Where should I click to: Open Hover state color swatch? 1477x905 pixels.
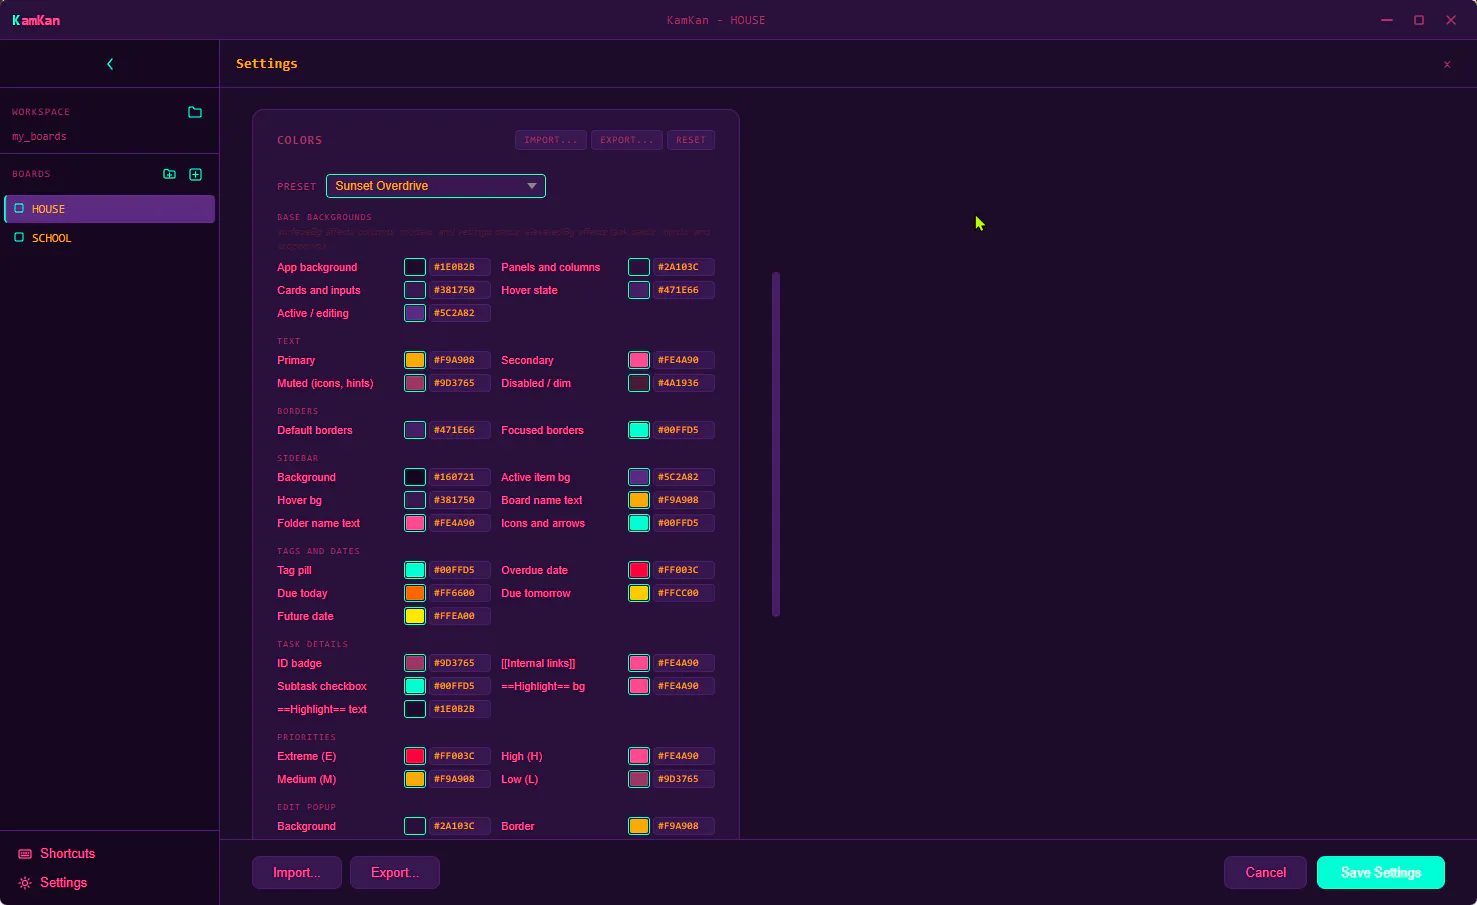click(639, 290)
